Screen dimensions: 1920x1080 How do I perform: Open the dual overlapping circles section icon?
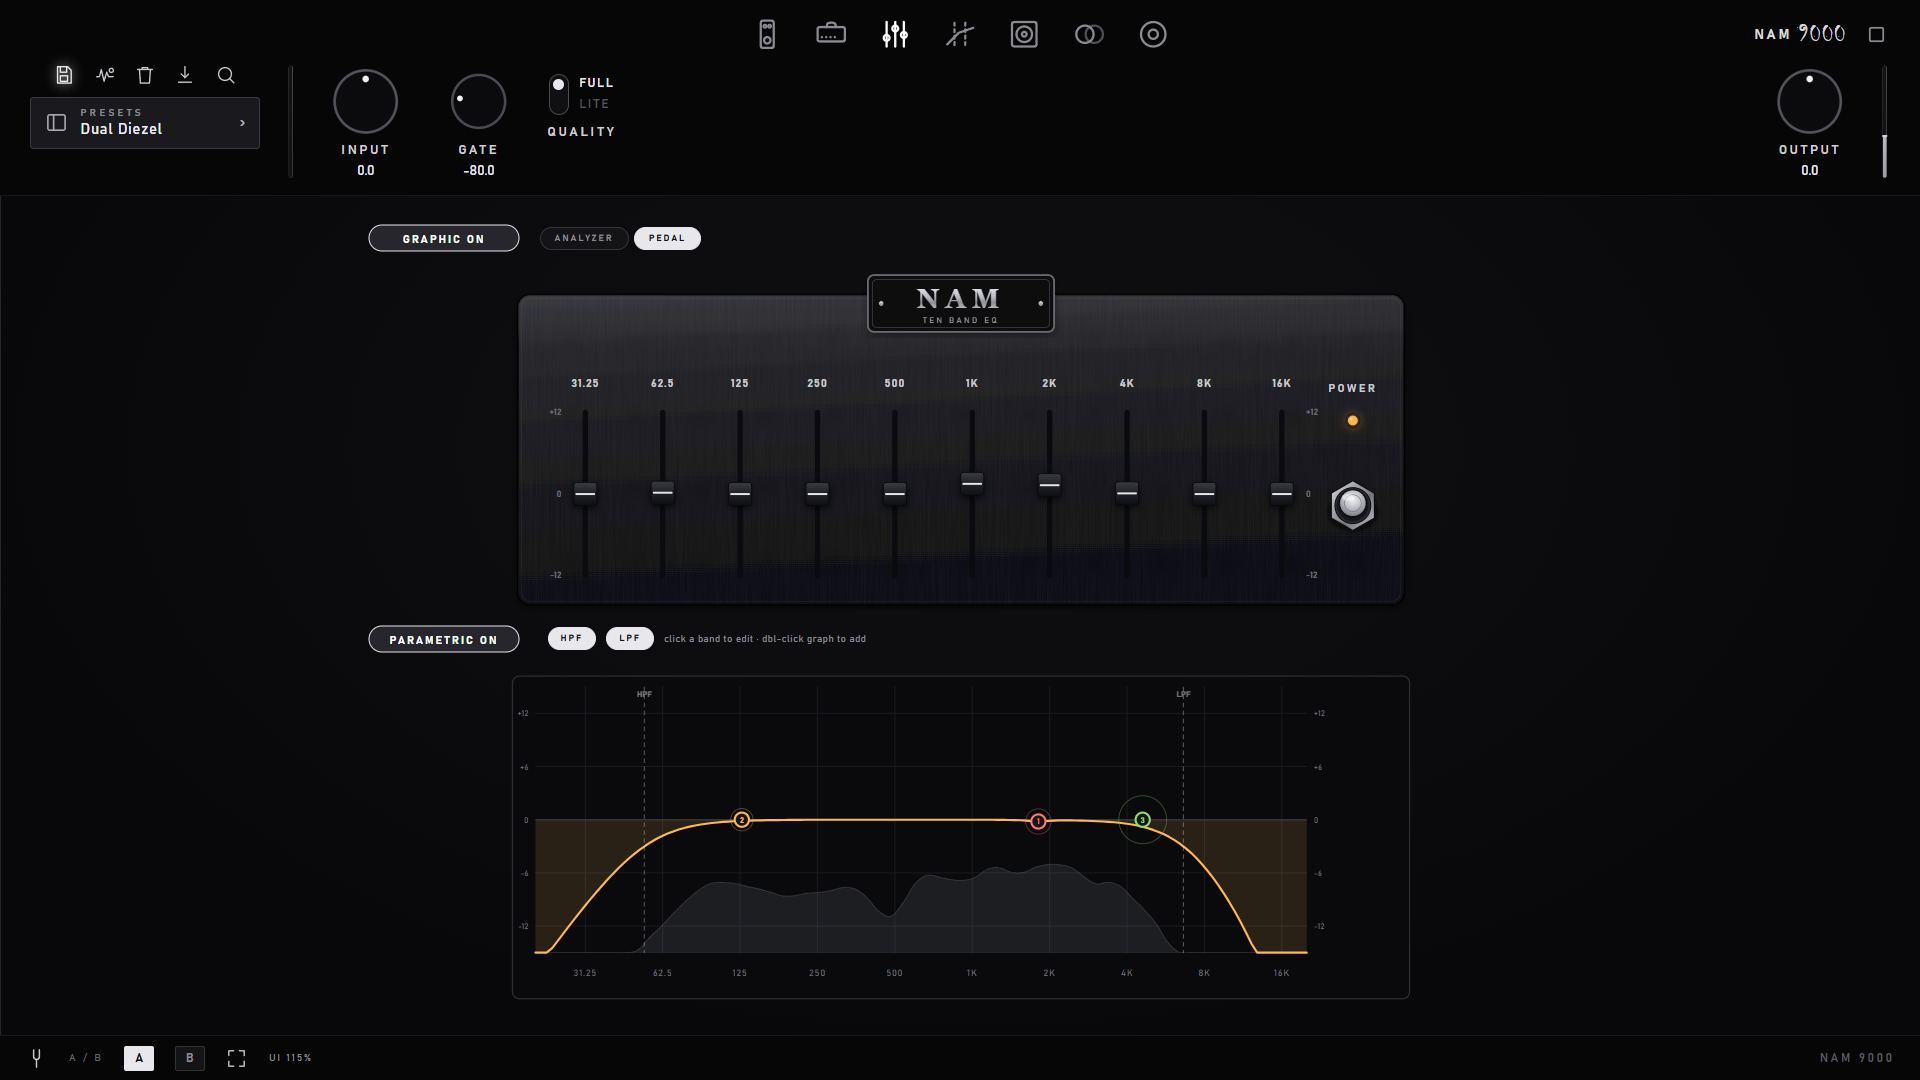(1089, 35)
